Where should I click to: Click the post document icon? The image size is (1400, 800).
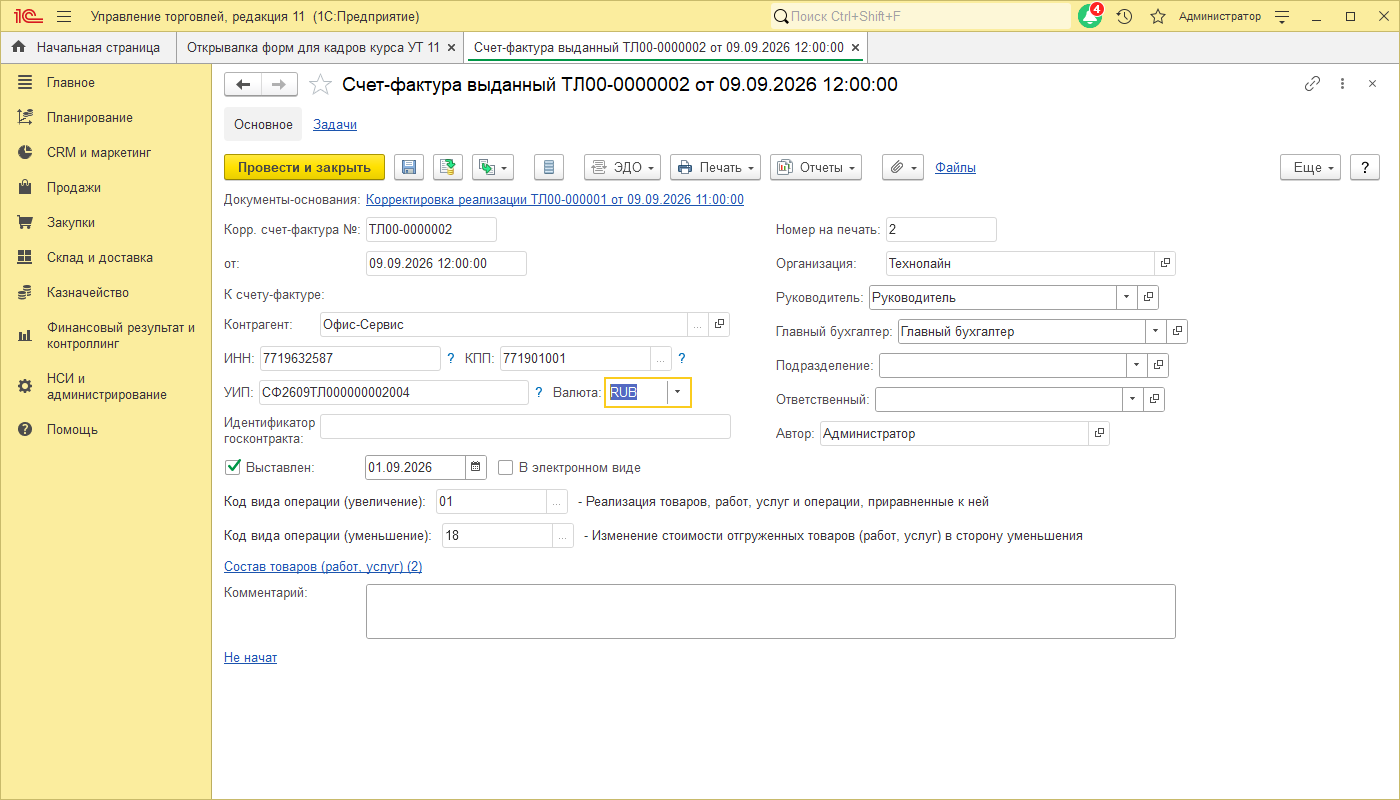449,168
